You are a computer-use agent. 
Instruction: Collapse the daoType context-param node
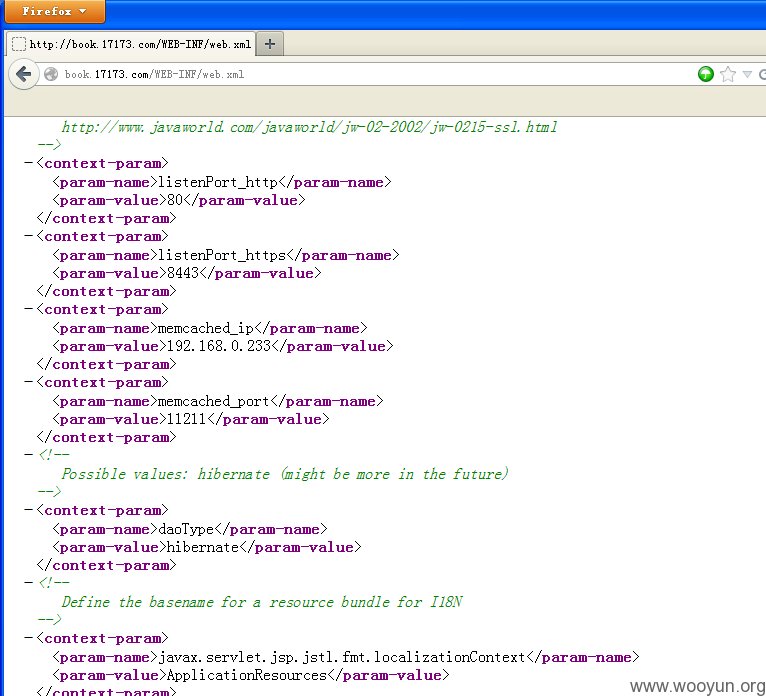[28, 510]
